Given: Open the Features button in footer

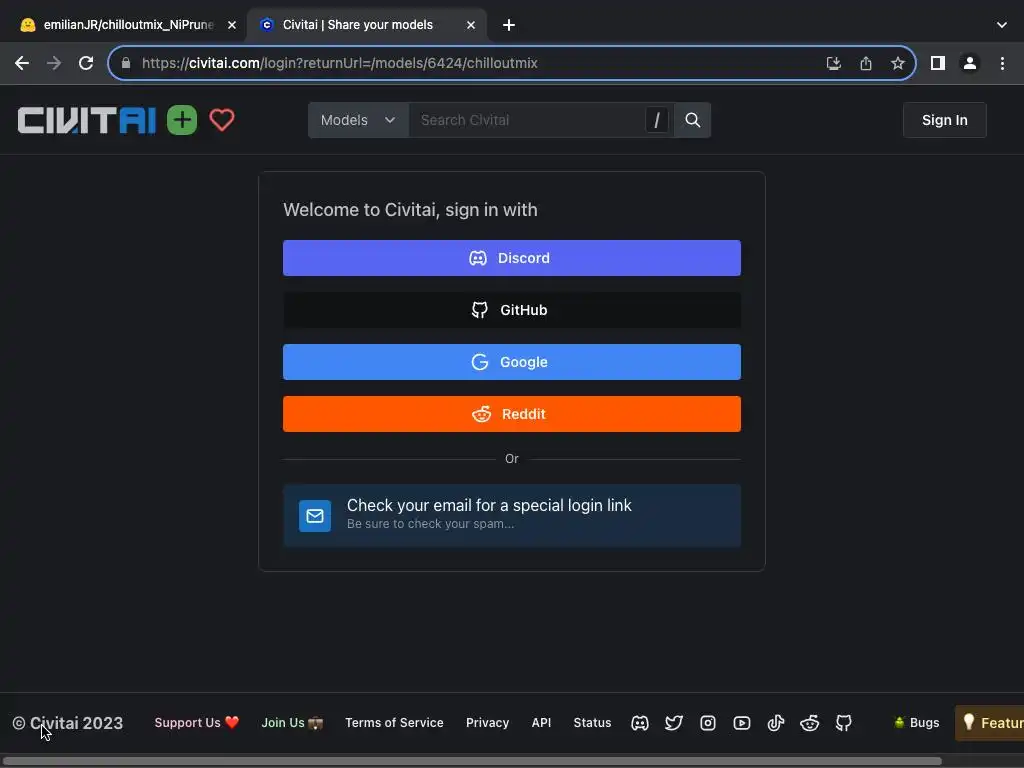Looking at the screenshot, I should coord(990,723).
